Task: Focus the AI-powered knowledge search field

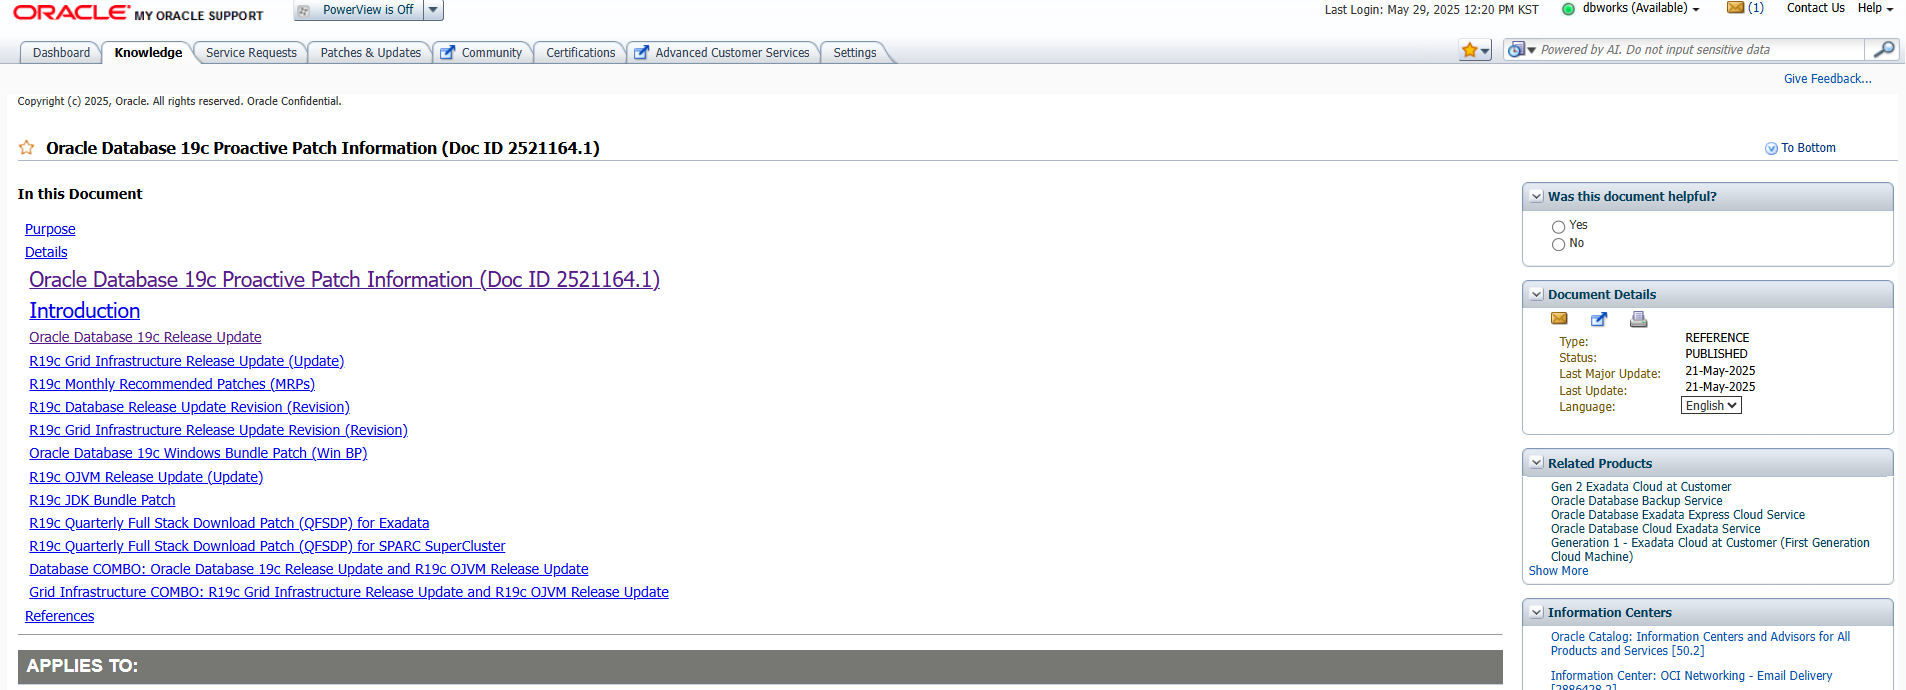Action: coord(1700,50)
